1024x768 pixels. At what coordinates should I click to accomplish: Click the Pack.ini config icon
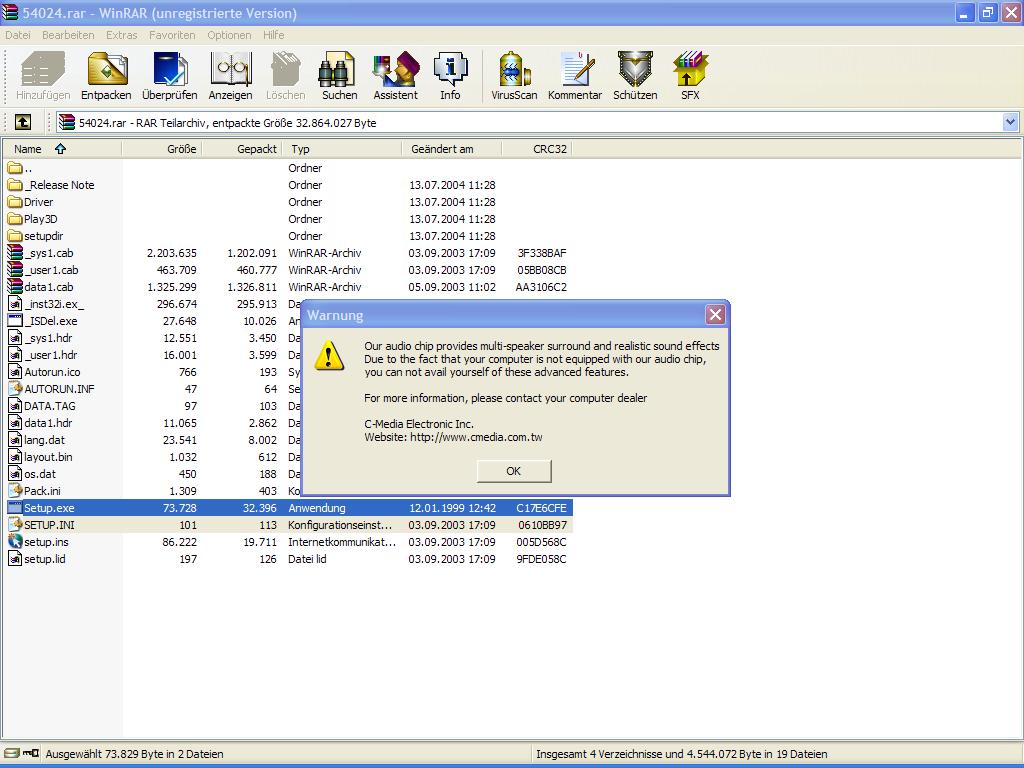coord(15,490)
